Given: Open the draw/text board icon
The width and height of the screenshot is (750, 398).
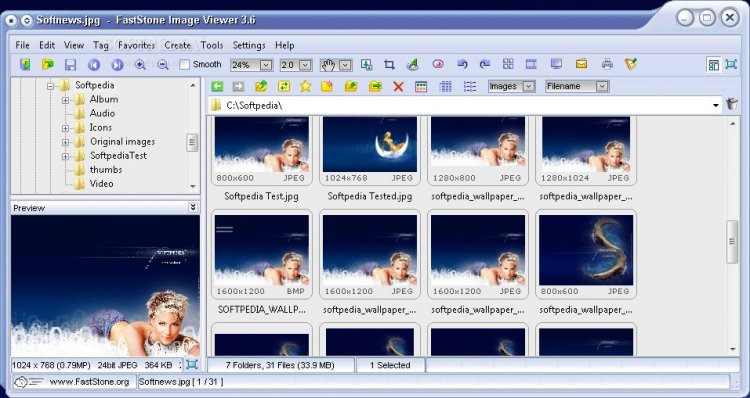Looking at the screenshot, I should click(412, 65).
